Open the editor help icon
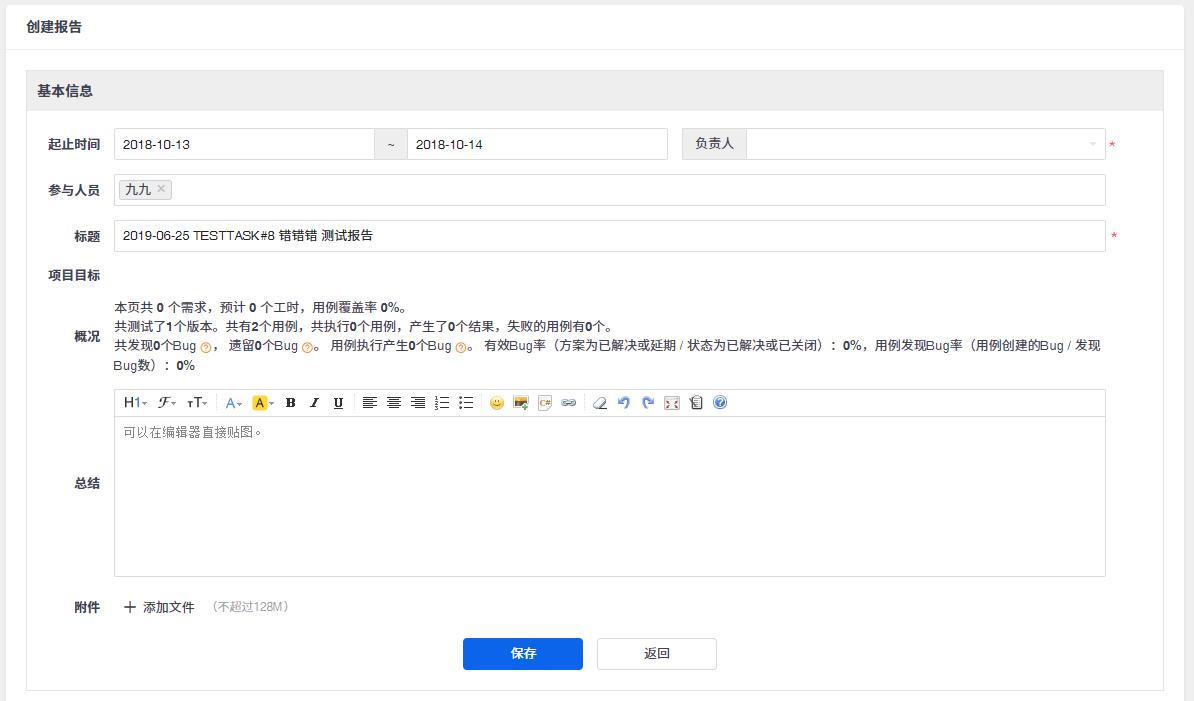 pos(720,403)
